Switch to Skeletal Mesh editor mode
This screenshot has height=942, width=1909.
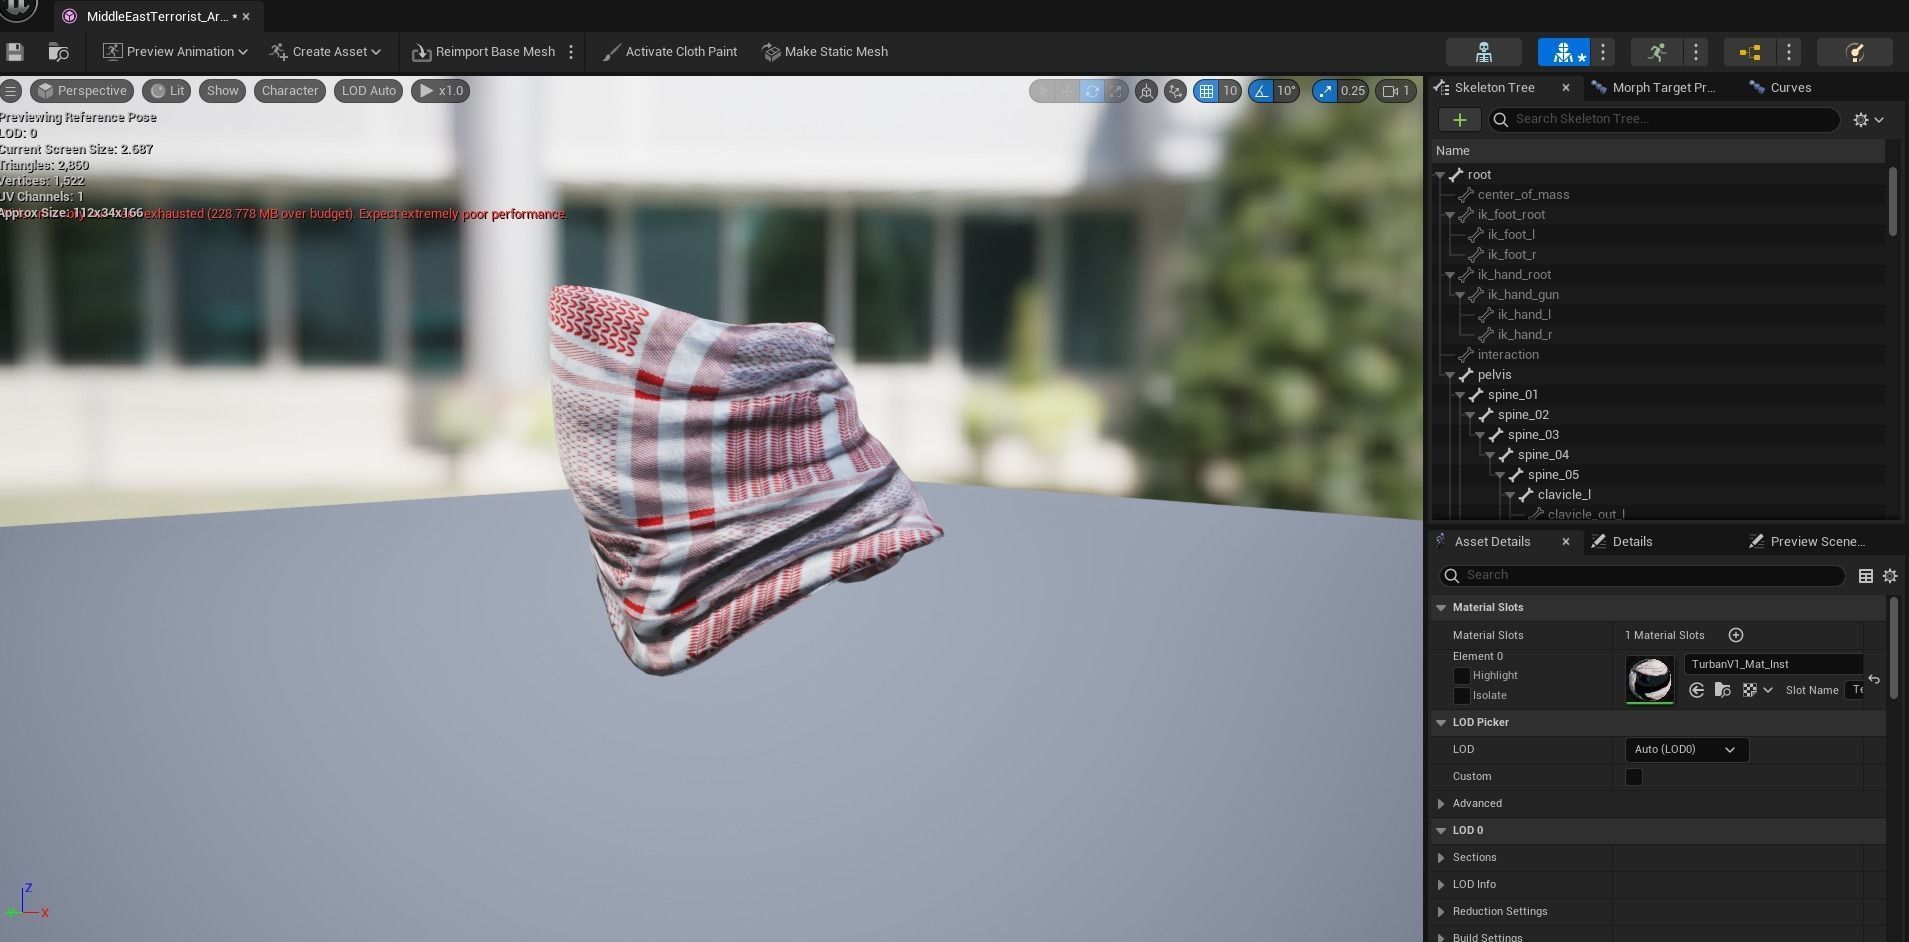[1564, 52]
